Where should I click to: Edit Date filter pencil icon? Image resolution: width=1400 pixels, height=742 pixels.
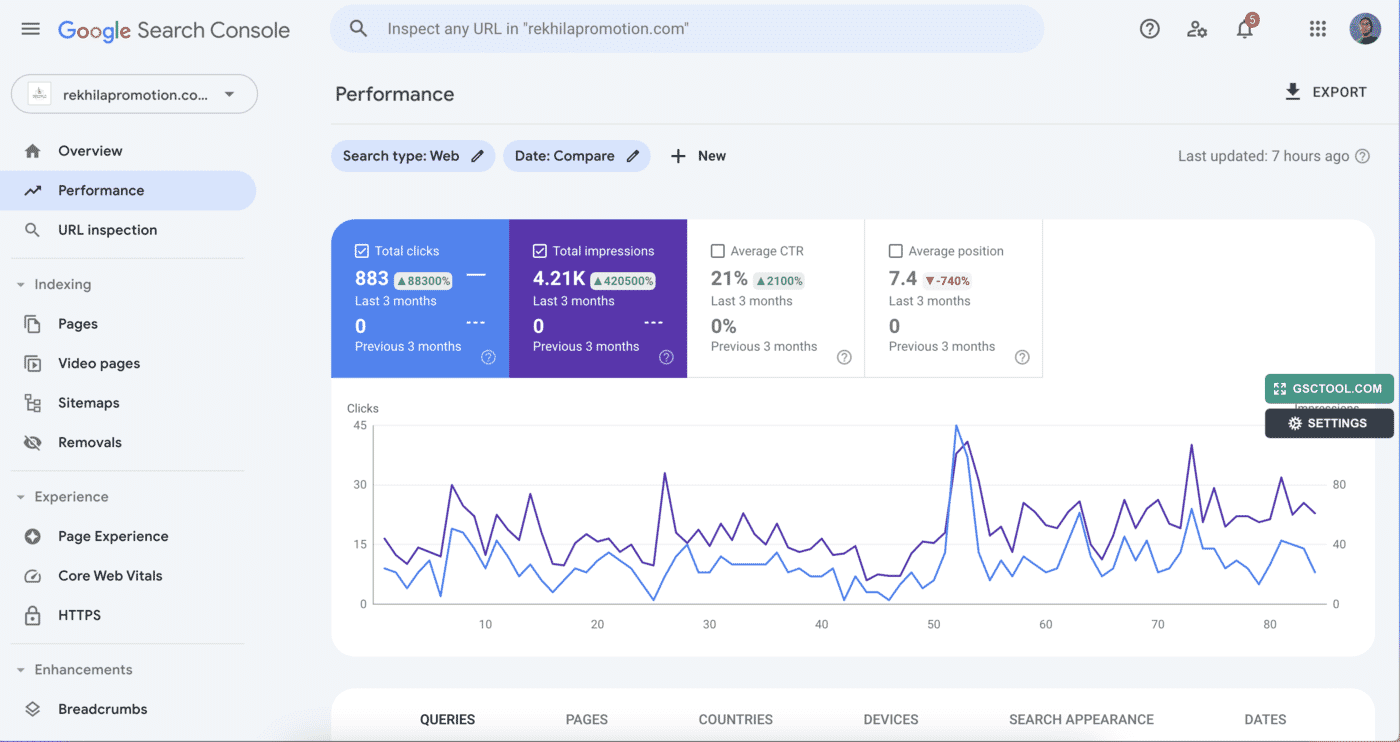pyautogui.click(x=632, y=156)
